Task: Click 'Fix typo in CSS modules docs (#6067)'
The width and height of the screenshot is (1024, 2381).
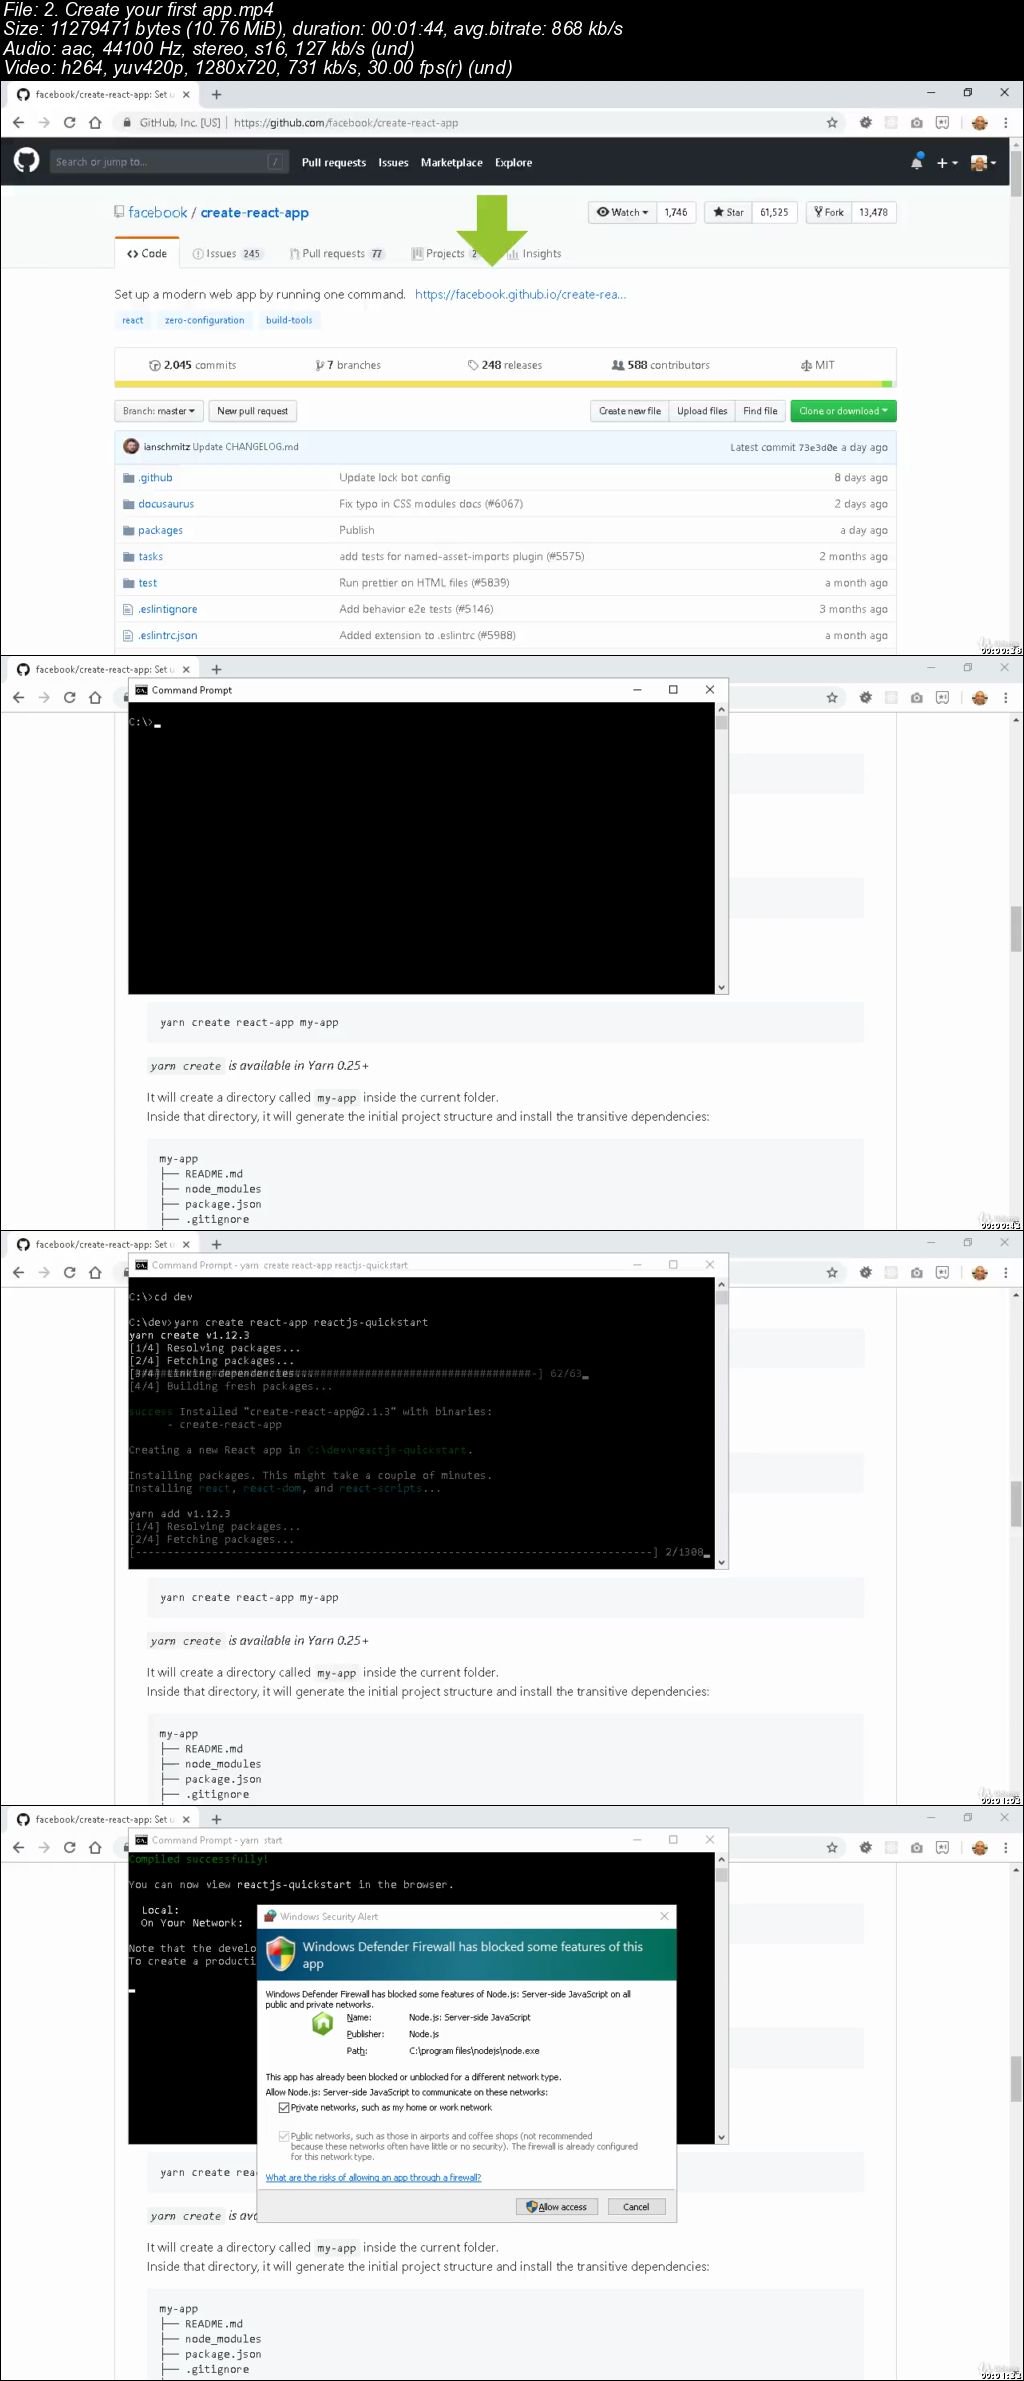Action: [x=431, y=504]
